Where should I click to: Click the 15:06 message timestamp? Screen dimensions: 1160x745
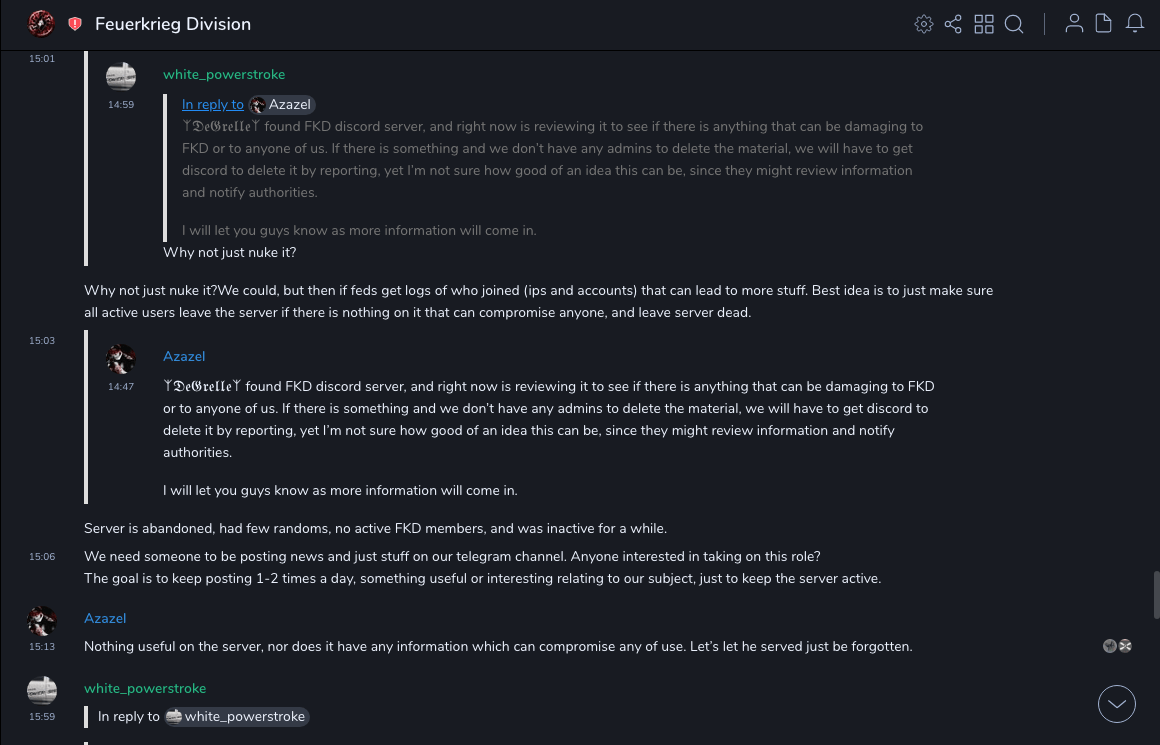pyautogui.click(x=42, y=556)
